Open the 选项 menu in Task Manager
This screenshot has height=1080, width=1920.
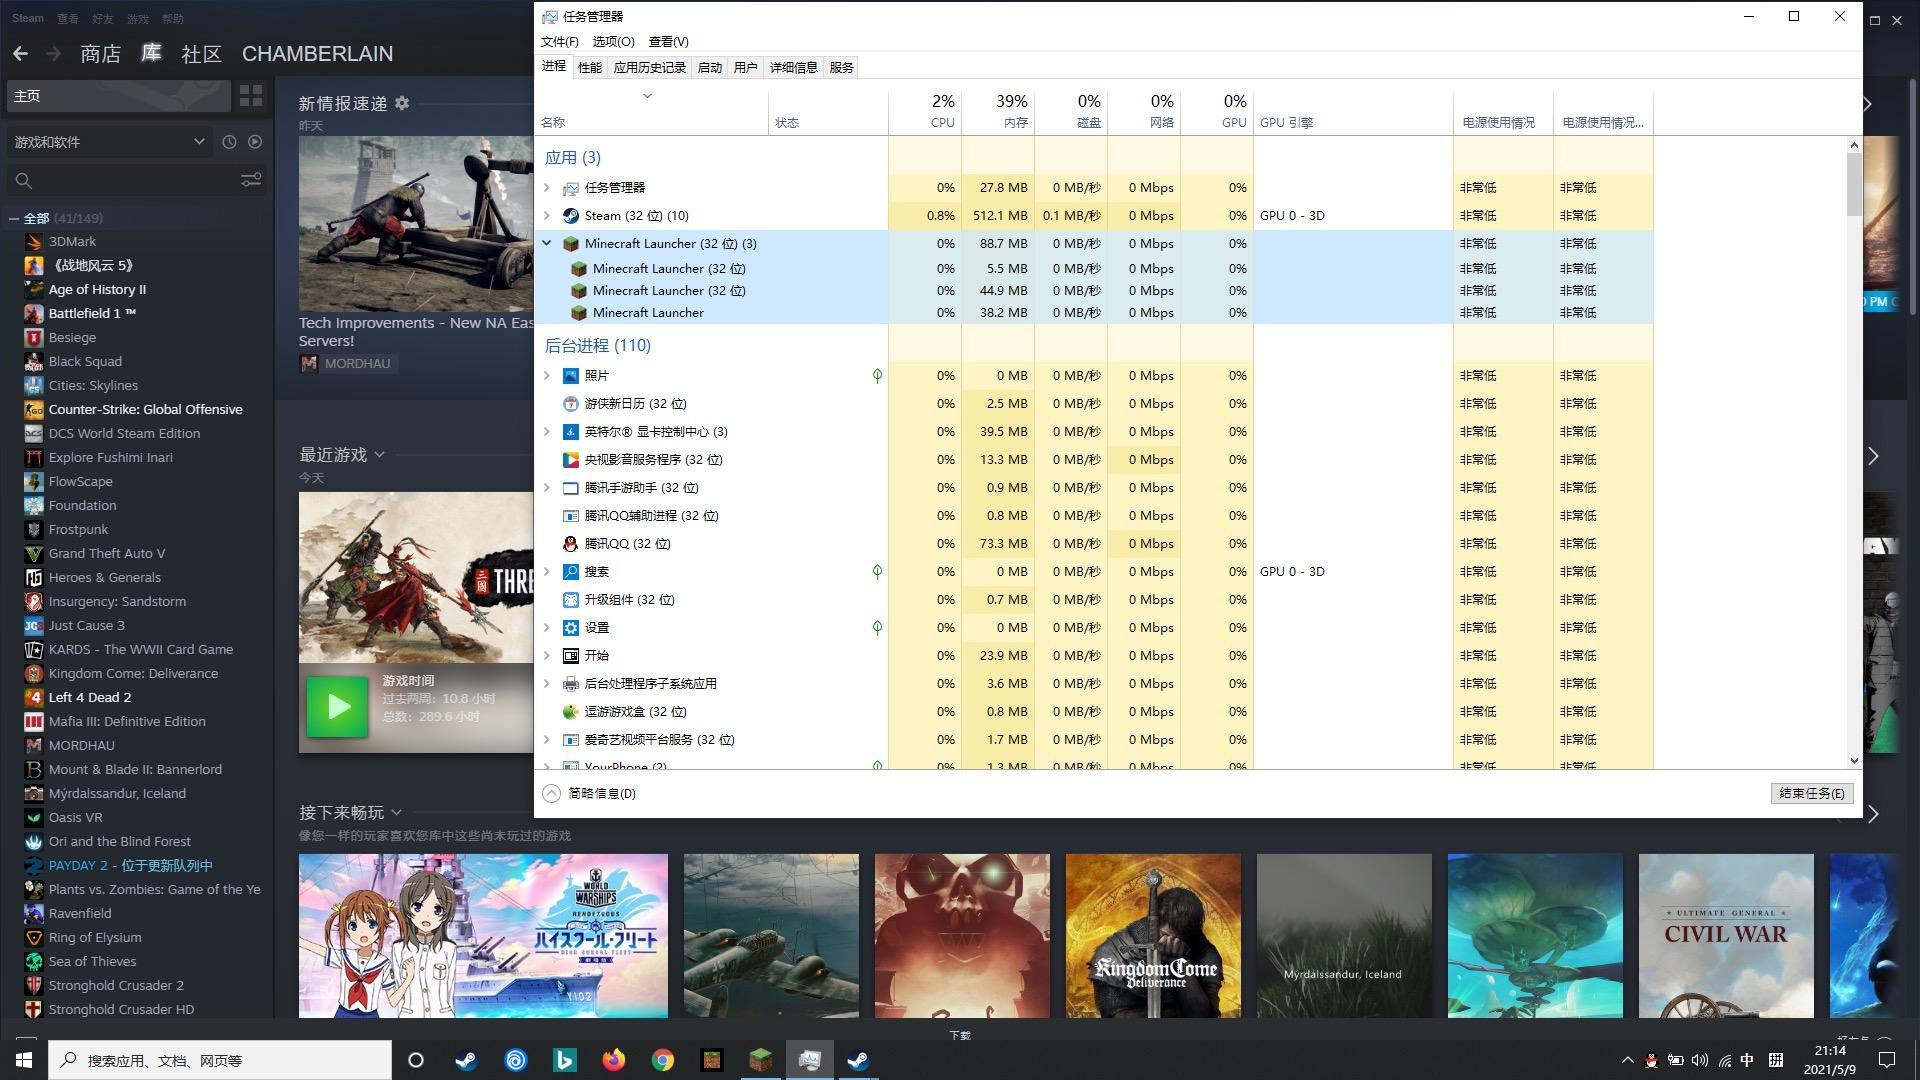pos(612,42)
